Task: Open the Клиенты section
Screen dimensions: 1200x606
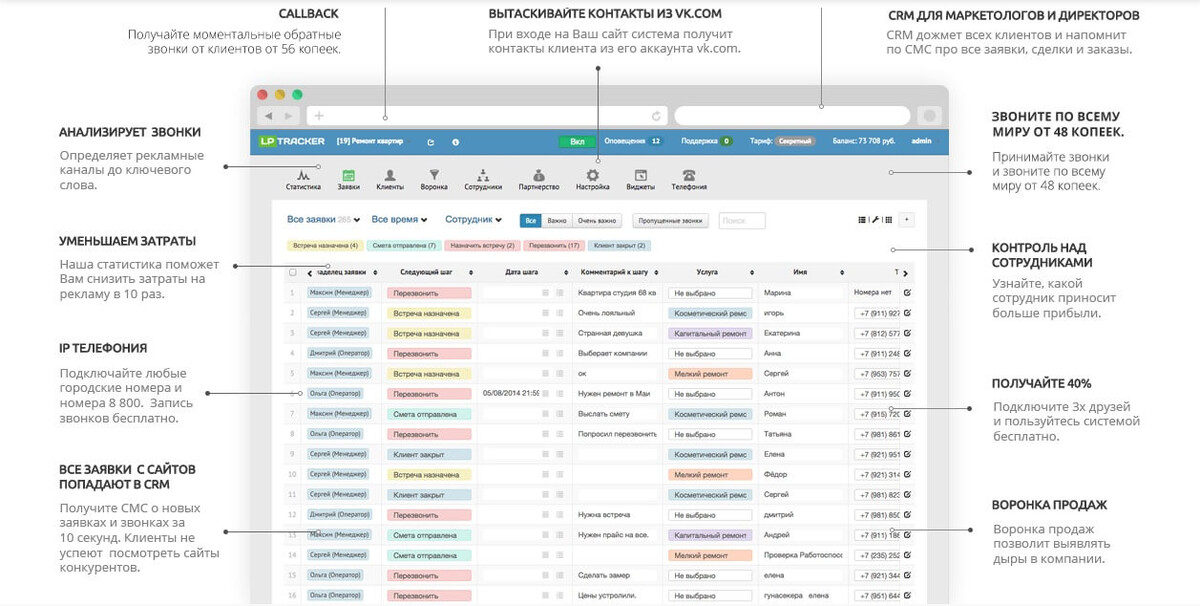Action: [390, 180]
